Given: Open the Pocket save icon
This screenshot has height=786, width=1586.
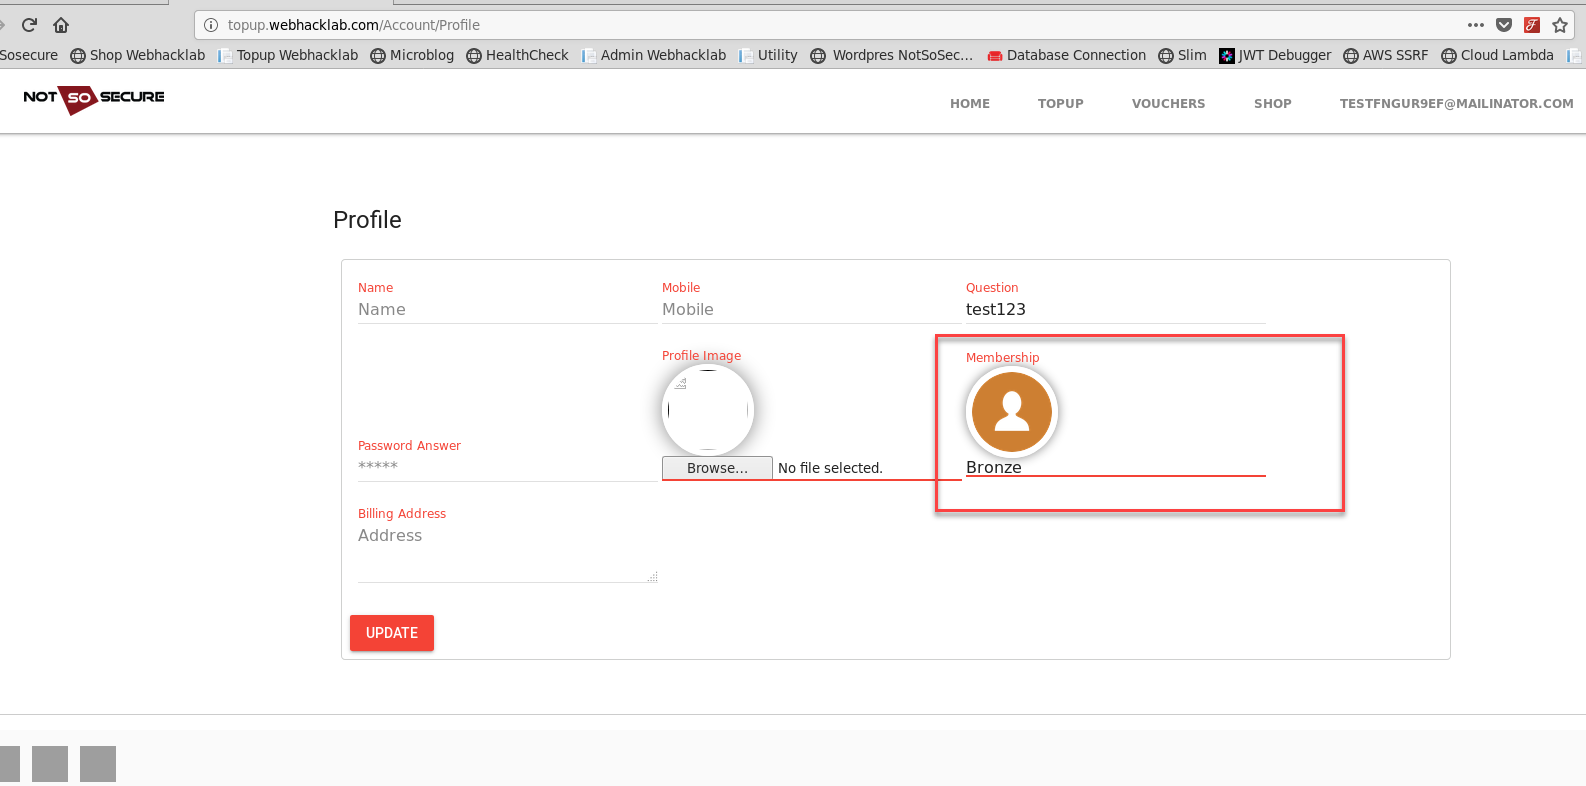Looking at the screenshot, I should 1503,25.
